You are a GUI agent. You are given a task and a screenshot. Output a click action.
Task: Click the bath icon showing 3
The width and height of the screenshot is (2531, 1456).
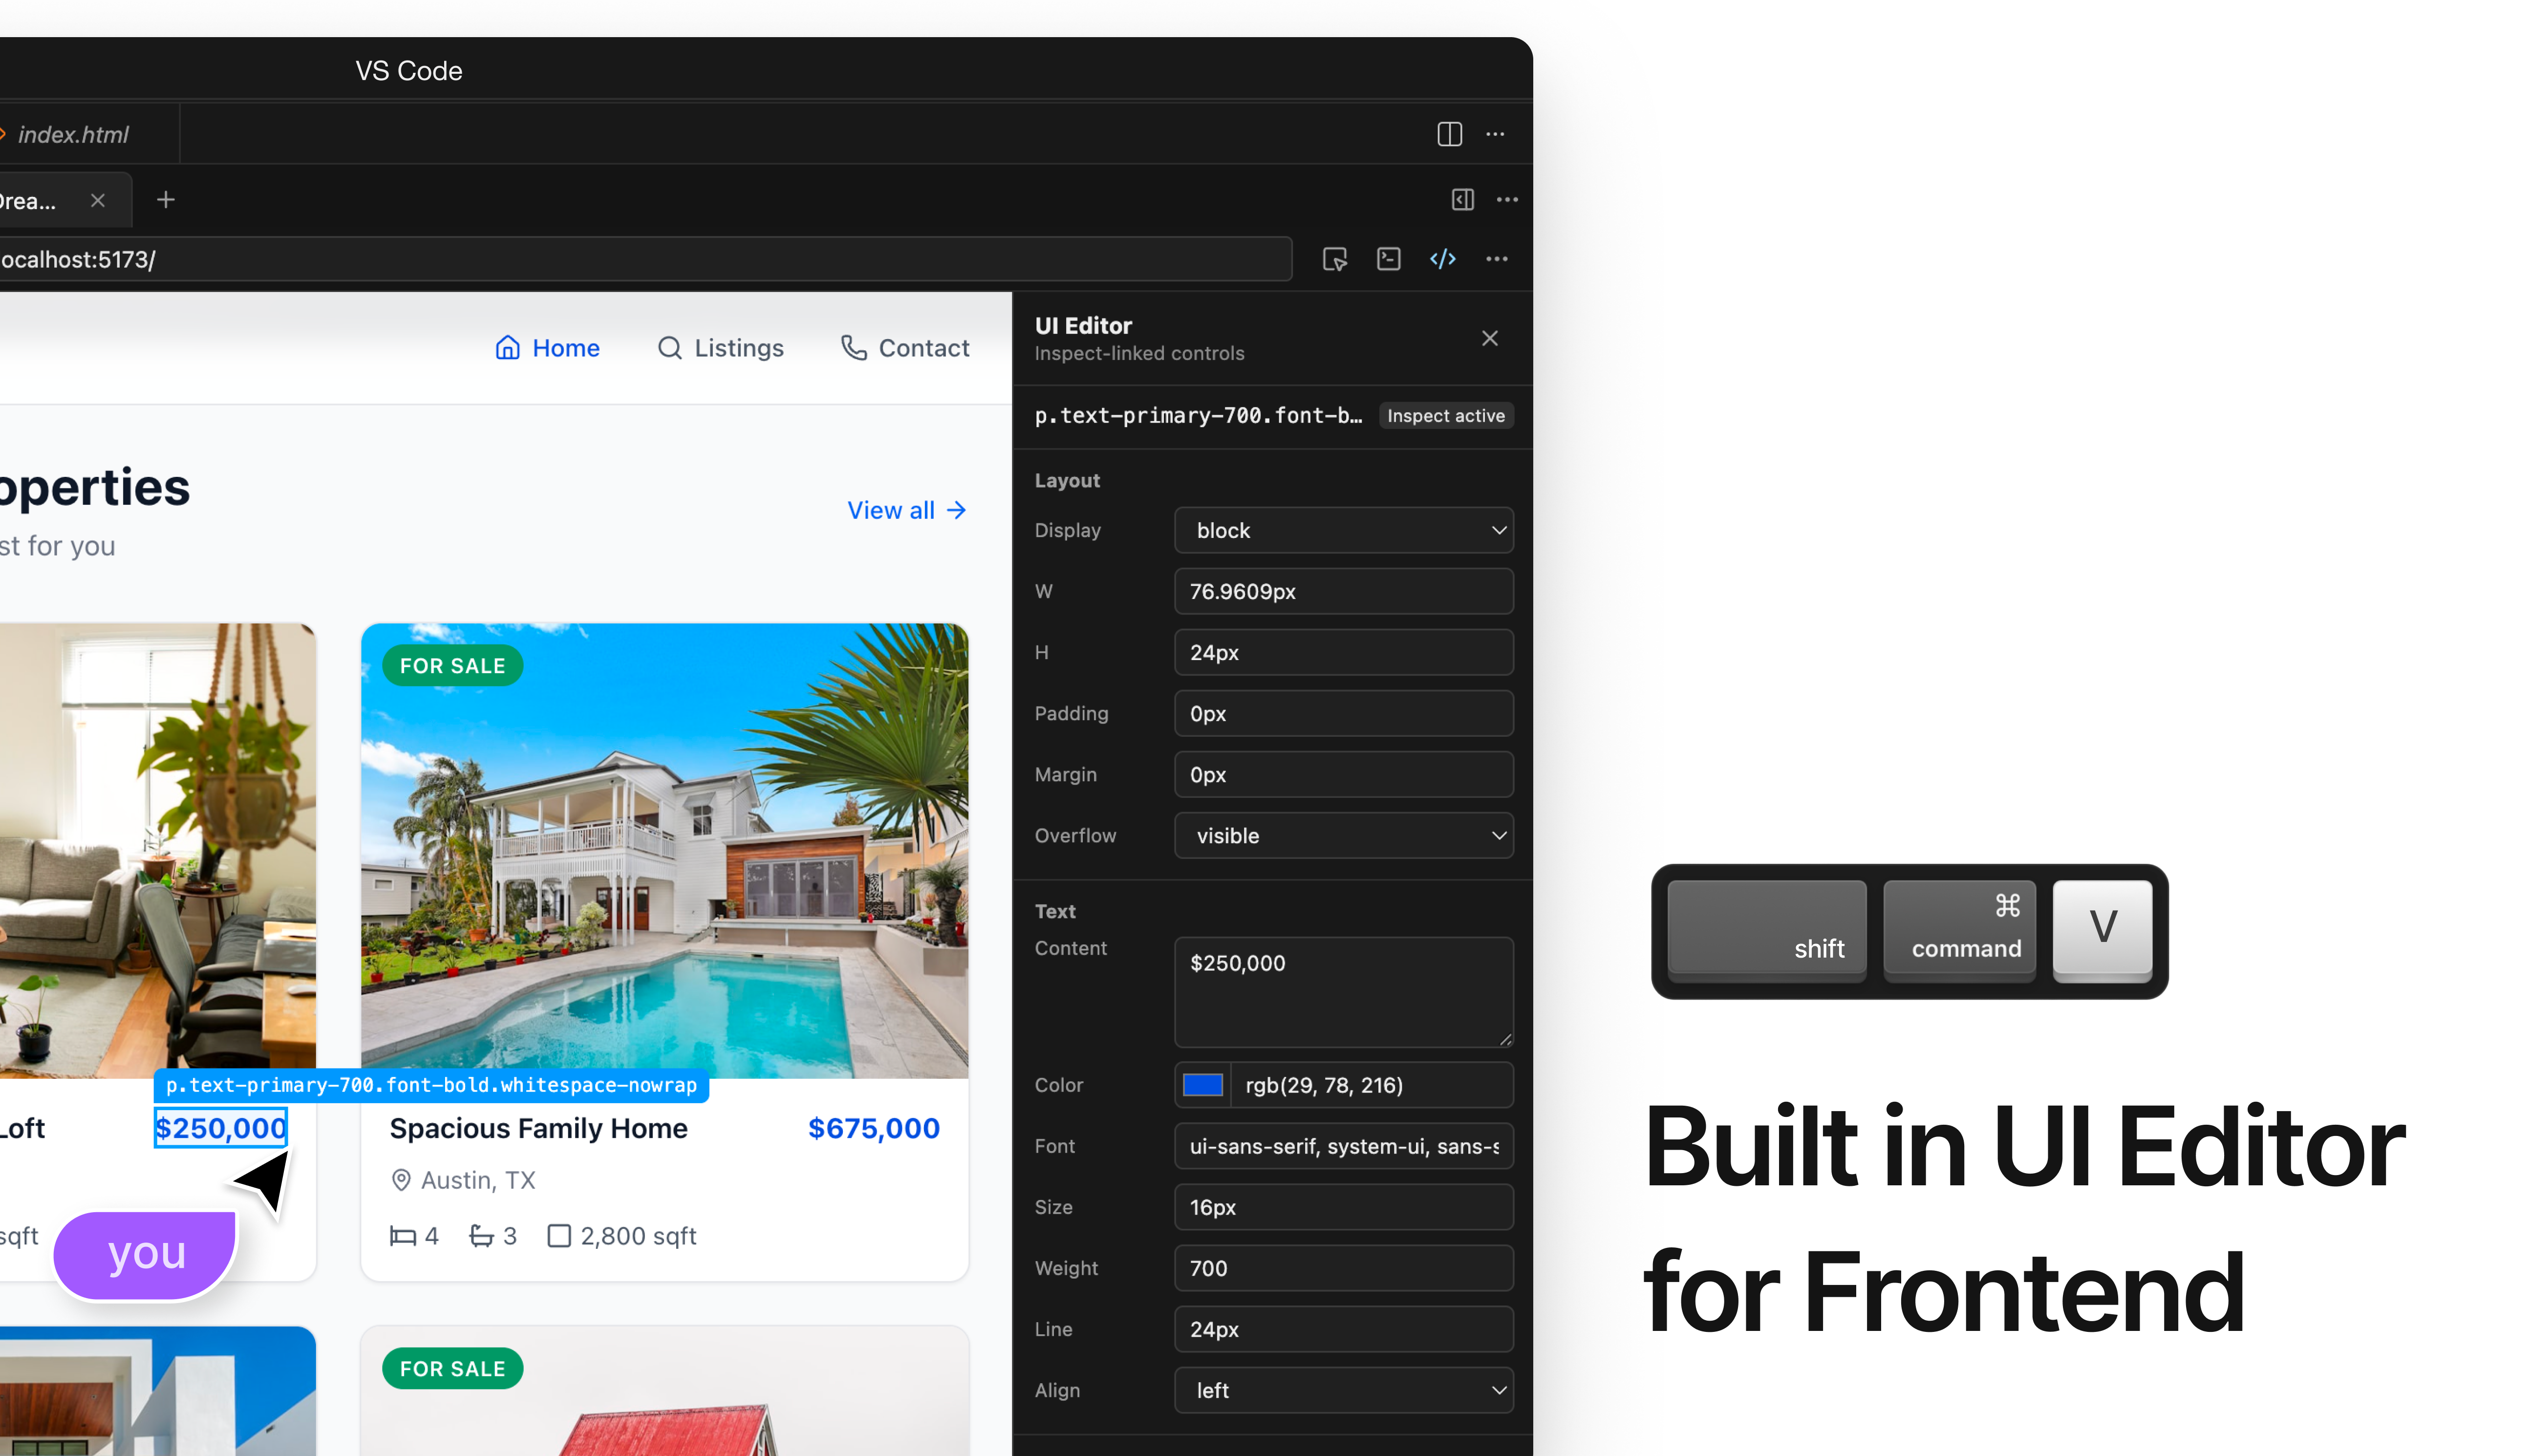[x=481, y=1236]
